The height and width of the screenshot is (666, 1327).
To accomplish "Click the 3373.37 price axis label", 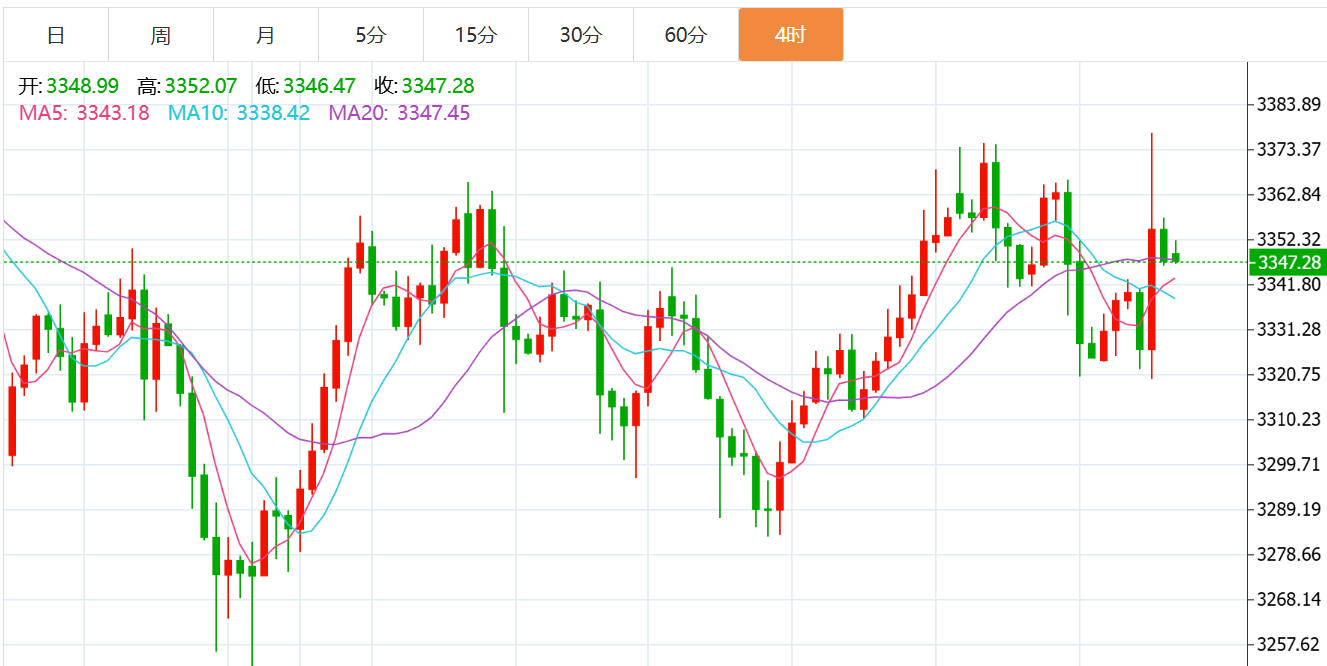I will (1289, 149).
